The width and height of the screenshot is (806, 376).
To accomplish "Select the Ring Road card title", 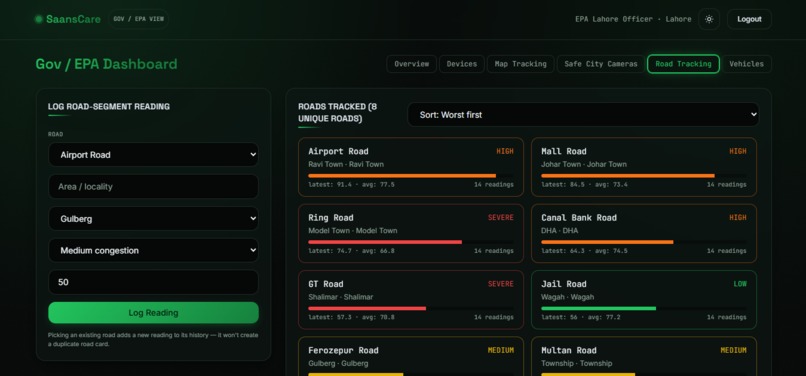I will 331,218.
